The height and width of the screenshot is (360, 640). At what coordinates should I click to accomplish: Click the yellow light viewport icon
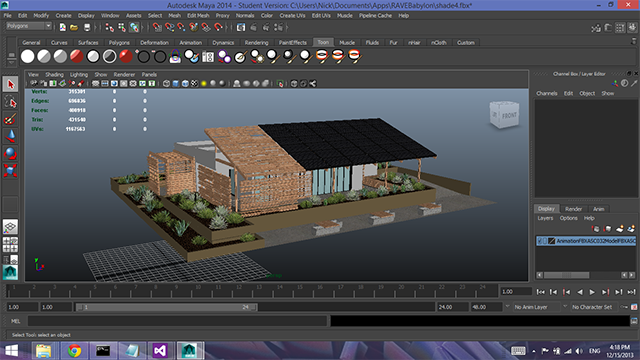[x=204, y=84]
